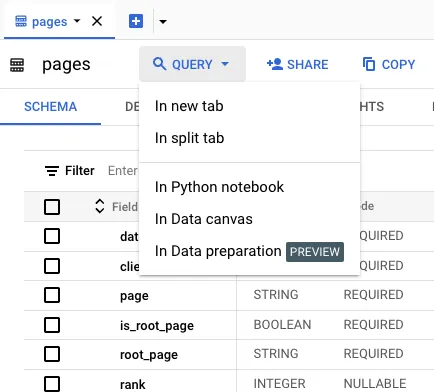This screenshot has height=392, width=434.
Task: Choose In split tab from the Query menu
Action: click(x=249, y=138)
